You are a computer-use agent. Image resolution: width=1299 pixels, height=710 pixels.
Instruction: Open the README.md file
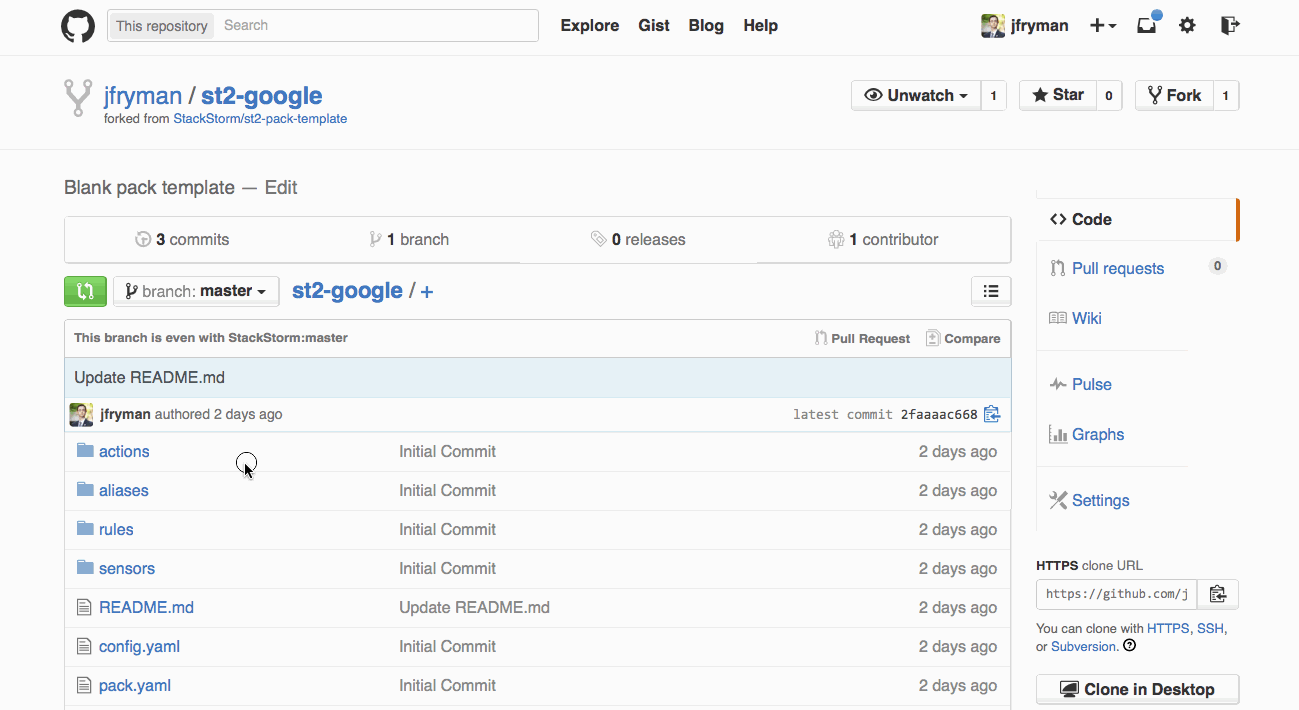click(146, 607)
